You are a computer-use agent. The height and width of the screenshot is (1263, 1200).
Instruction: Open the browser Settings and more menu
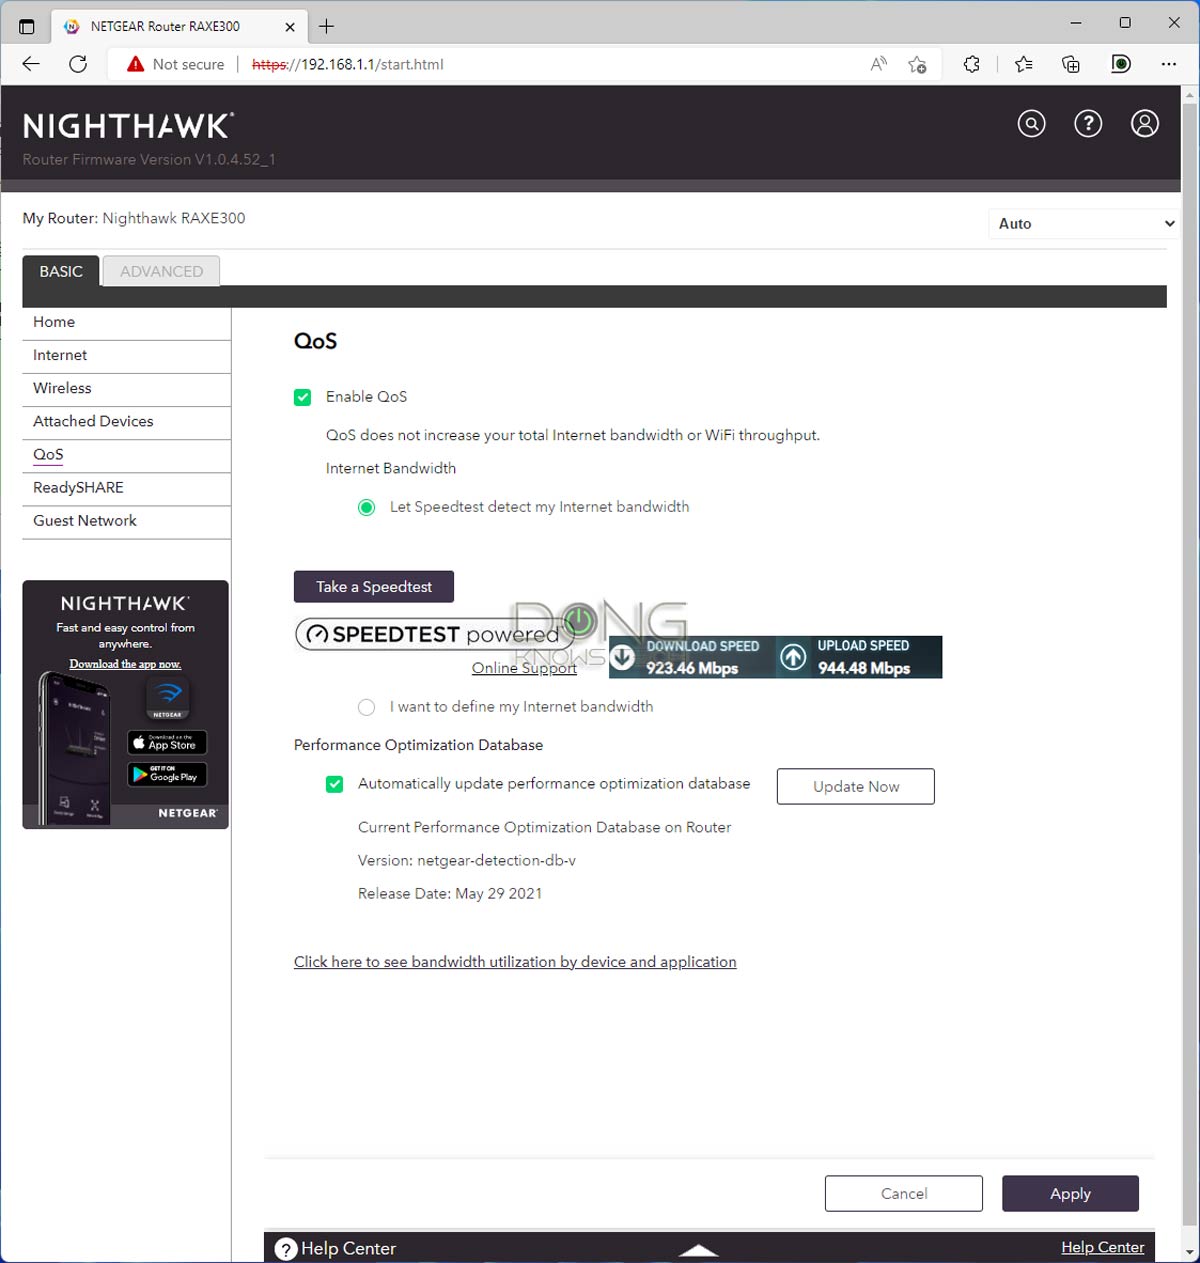pyautogui.click(x=1169, y=64)
